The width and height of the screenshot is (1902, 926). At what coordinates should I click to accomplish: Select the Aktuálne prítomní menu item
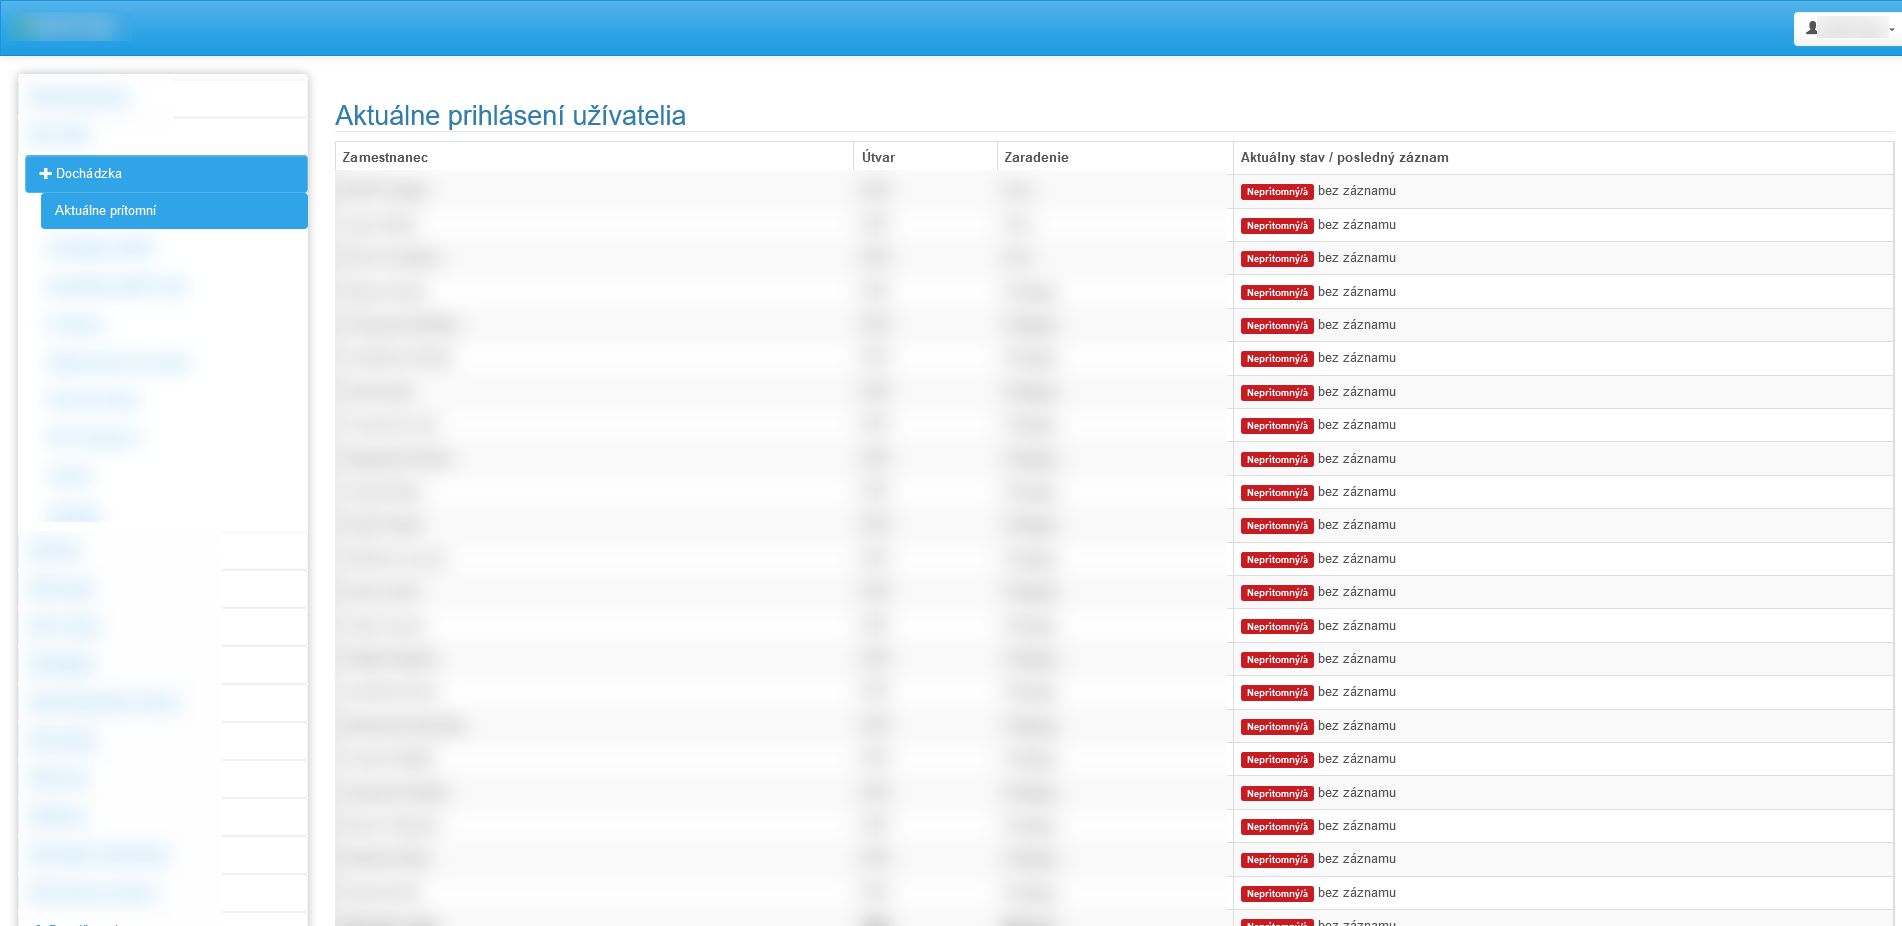point(174,210)
